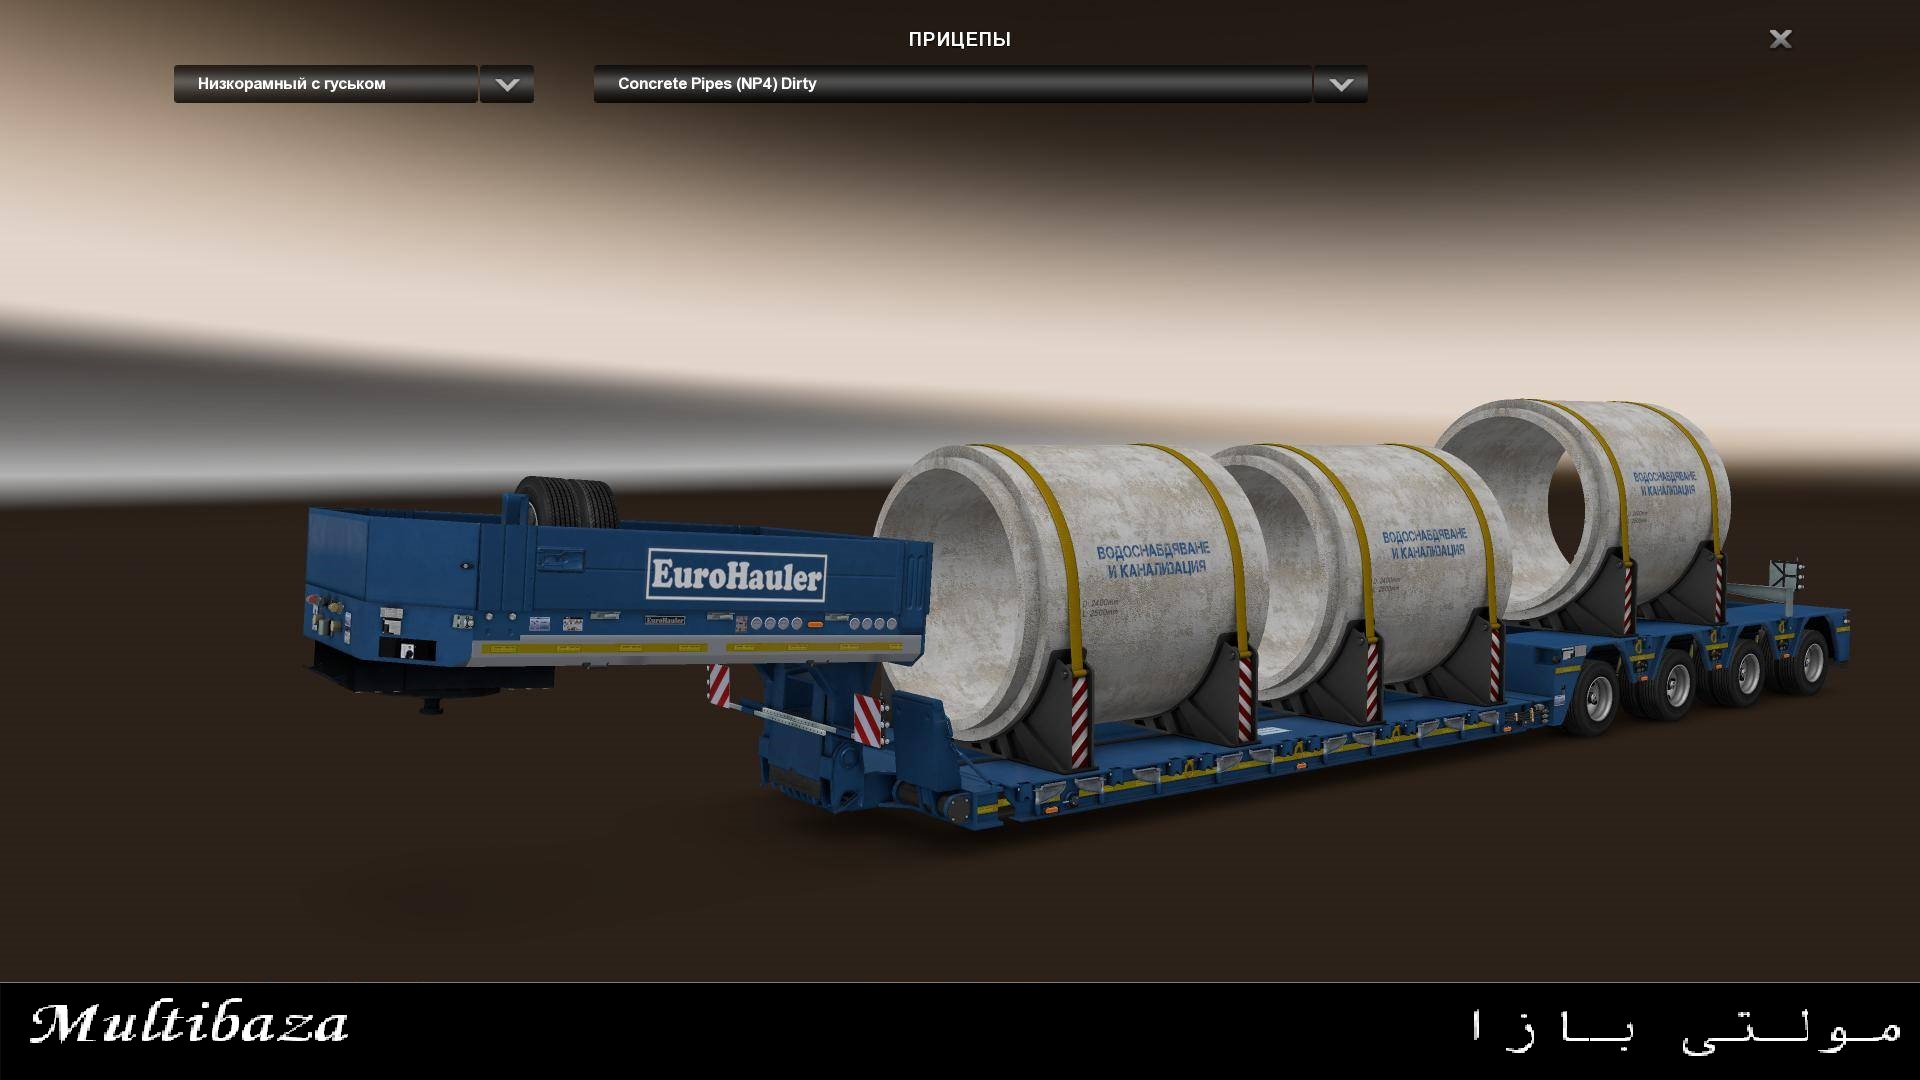Viewport: 1920px width, 1080px height.
Task: Click the 'Низкорамный с гуськом' selection field
Action: pyautogui.click(x=325, y=84)
